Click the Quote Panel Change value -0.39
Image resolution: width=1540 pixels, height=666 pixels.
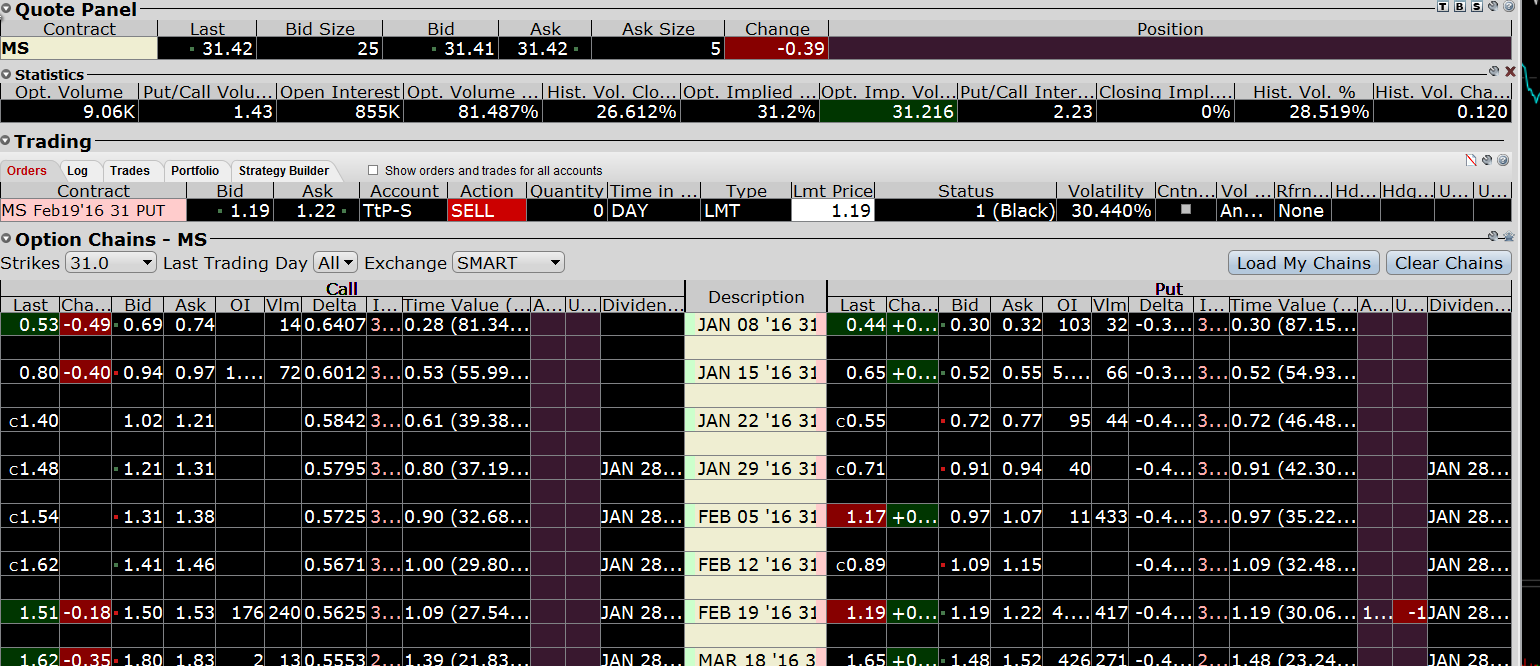777,48
